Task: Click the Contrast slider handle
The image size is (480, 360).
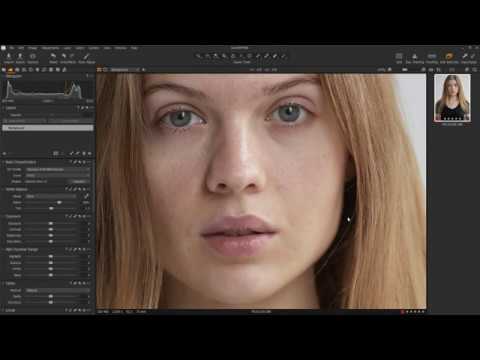Action: pos(51,229)
